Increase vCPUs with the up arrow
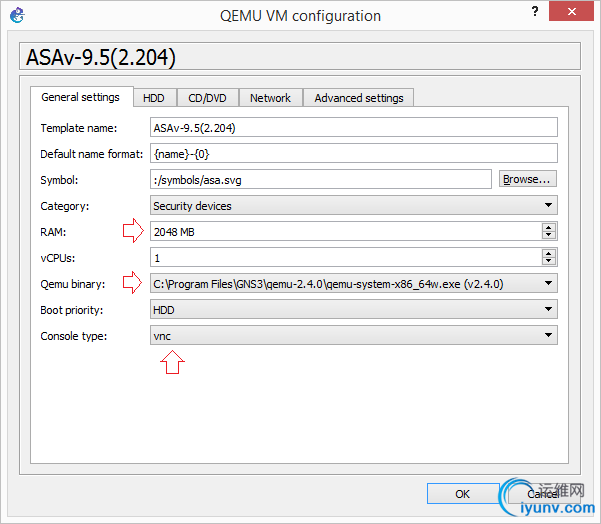The image size is (601, 524). [x=548, y=253]
